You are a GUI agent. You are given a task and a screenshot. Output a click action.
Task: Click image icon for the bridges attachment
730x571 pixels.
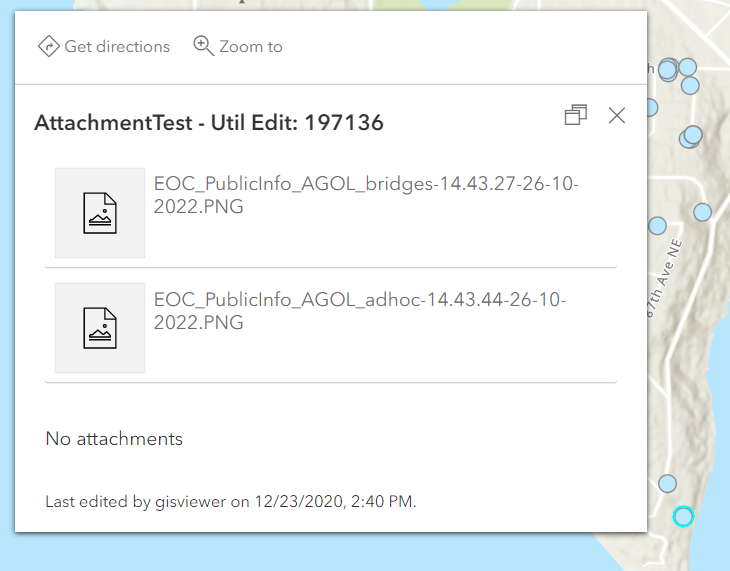(x=100, y=214)
